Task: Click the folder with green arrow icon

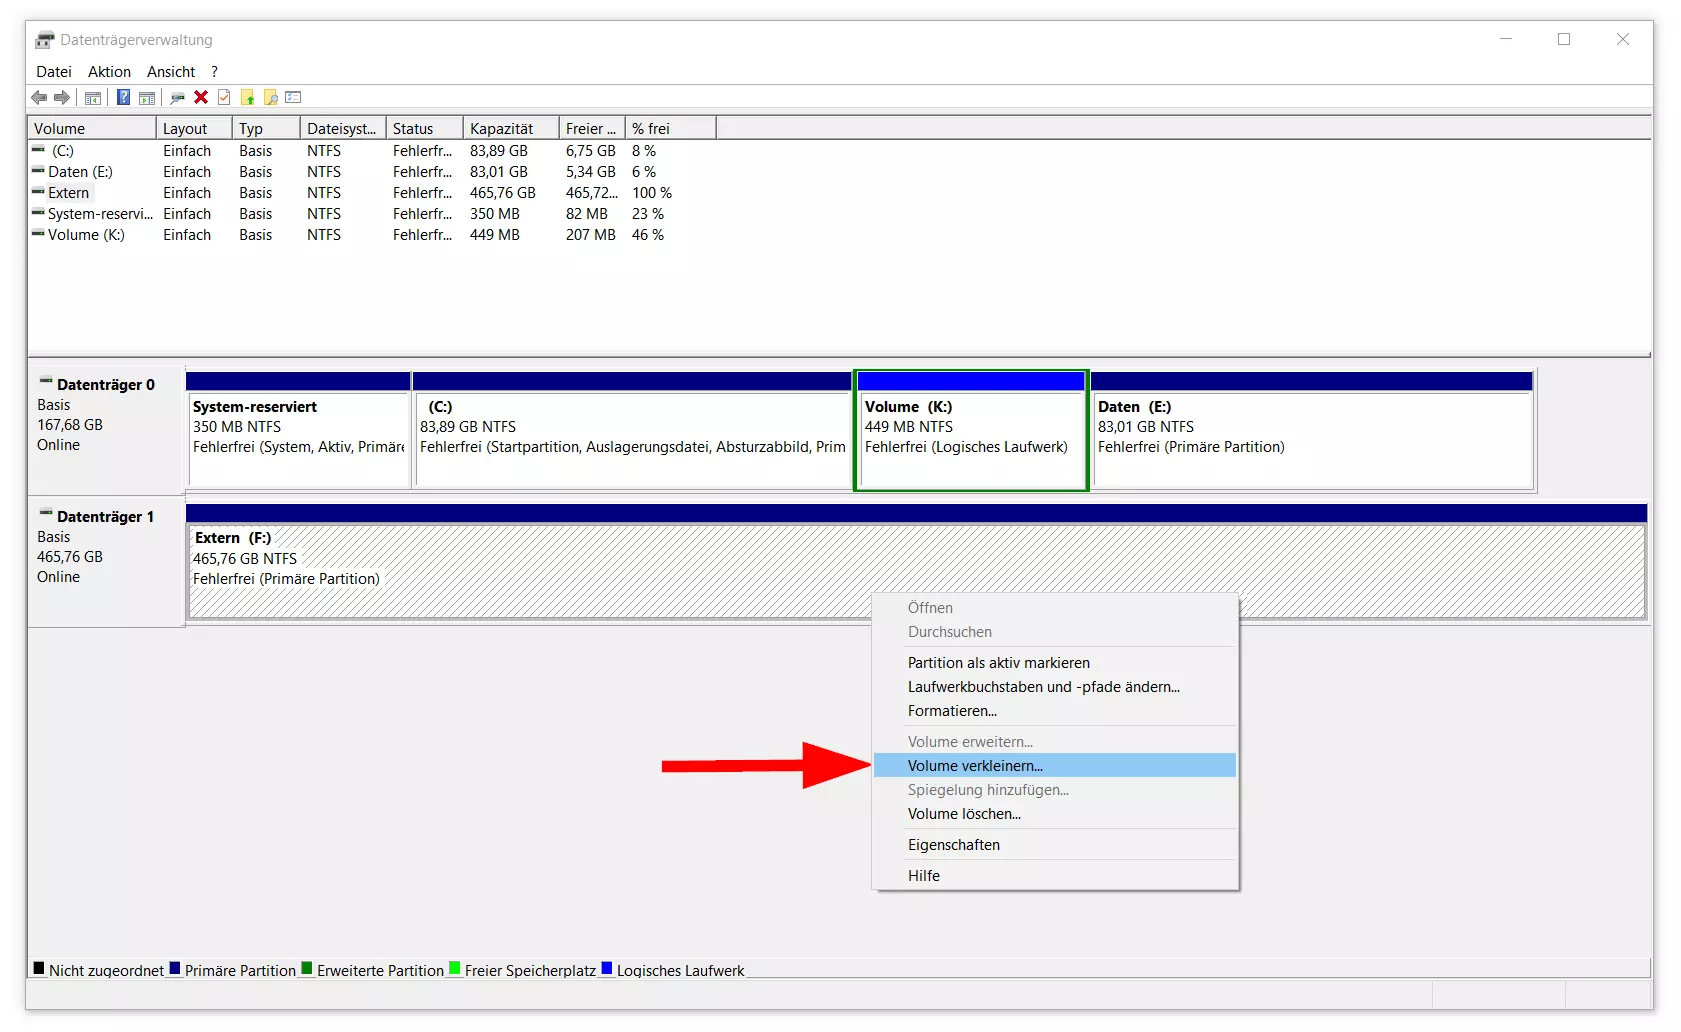Action: tap(247, 97)
